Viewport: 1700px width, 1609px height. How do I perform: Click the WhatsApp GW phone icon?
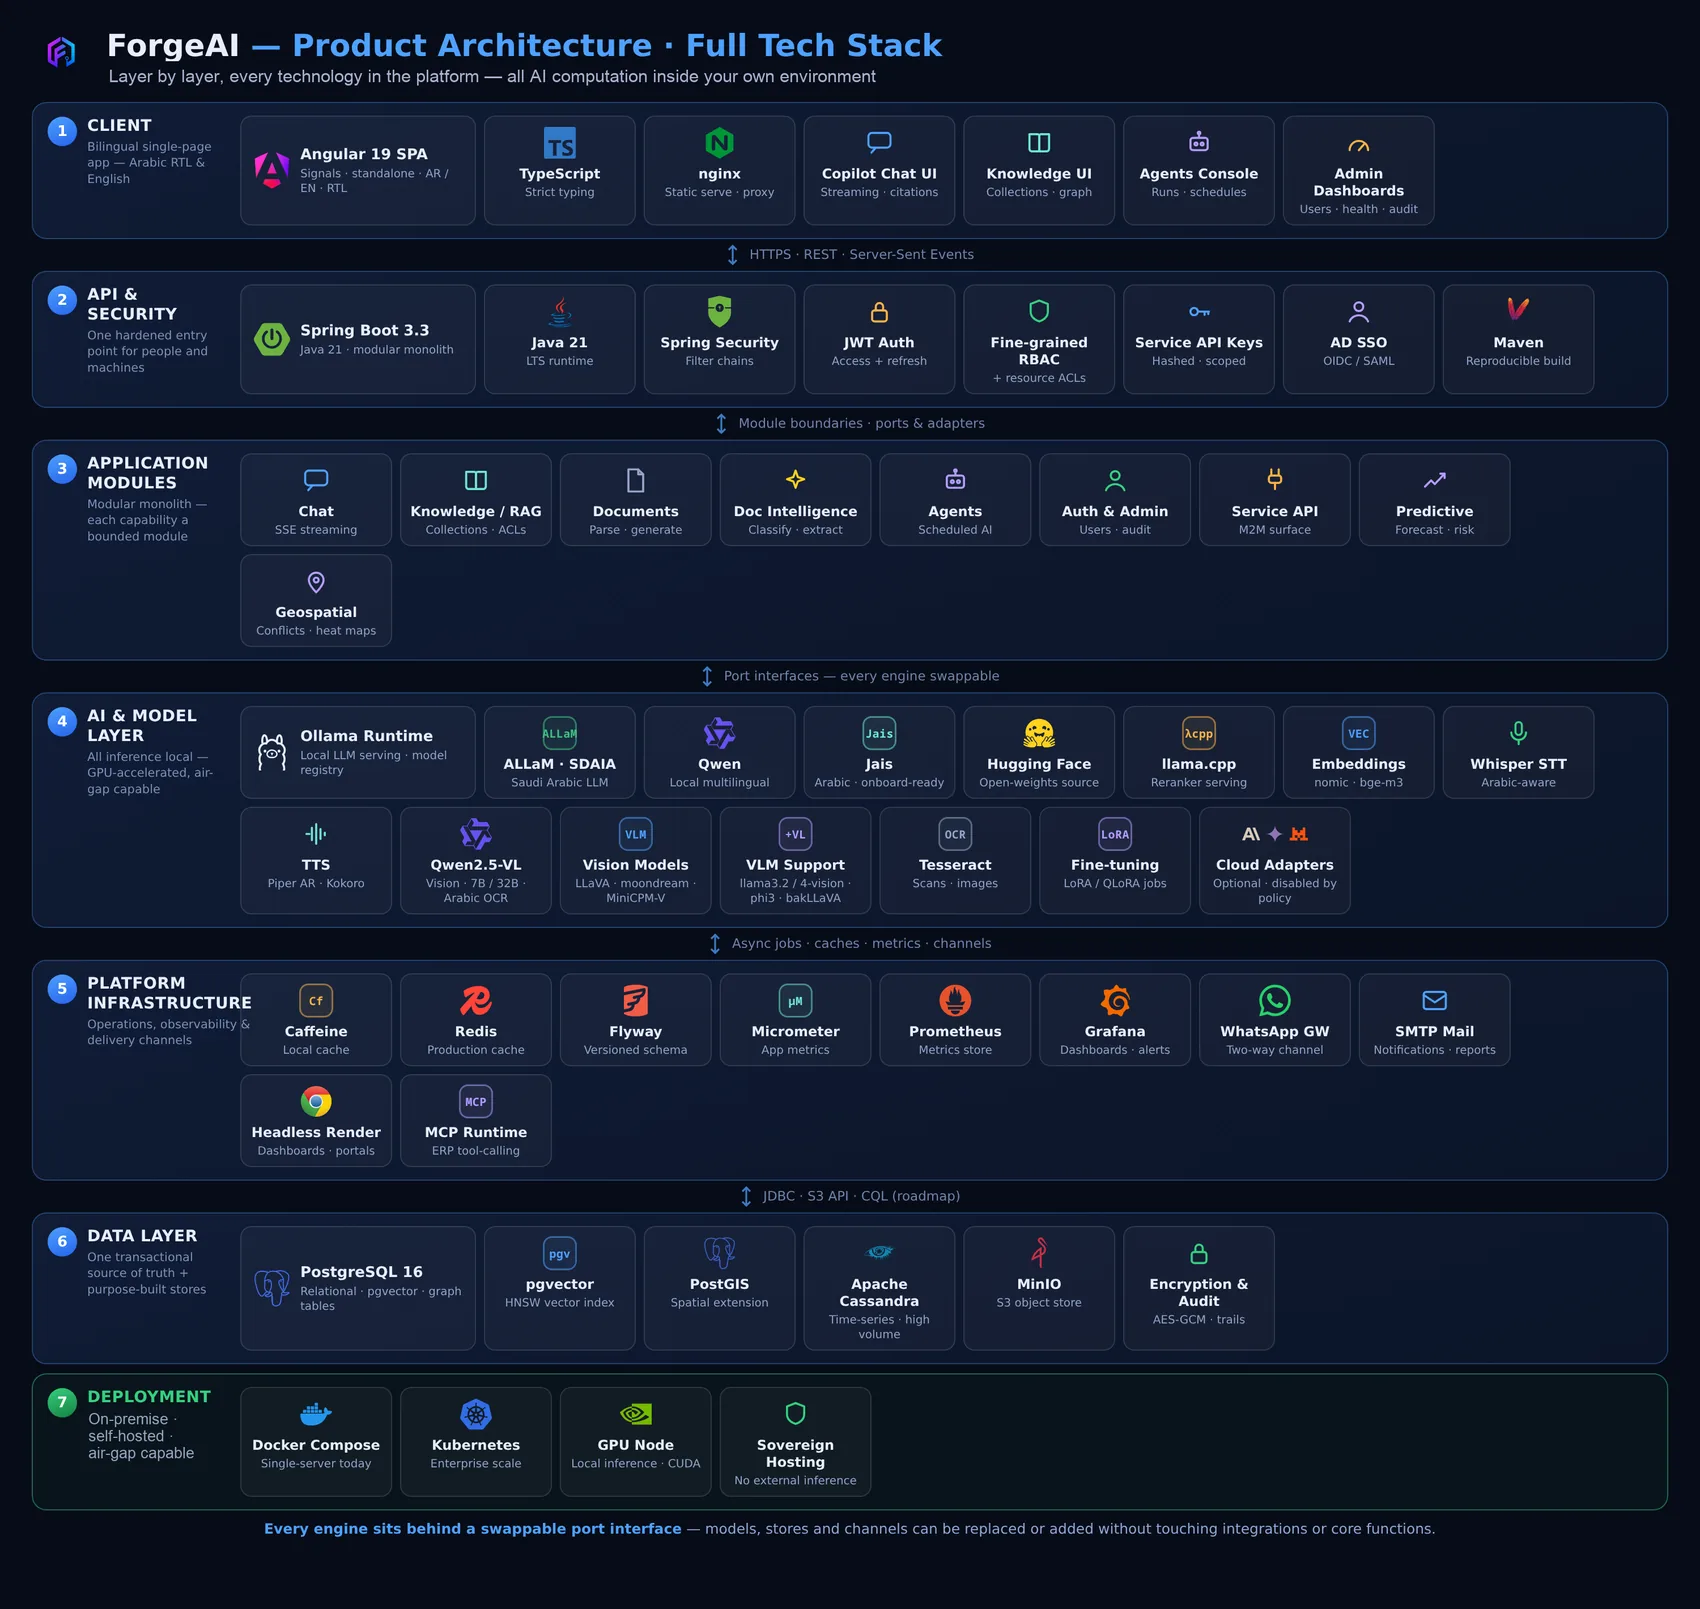point(1275,1001)
